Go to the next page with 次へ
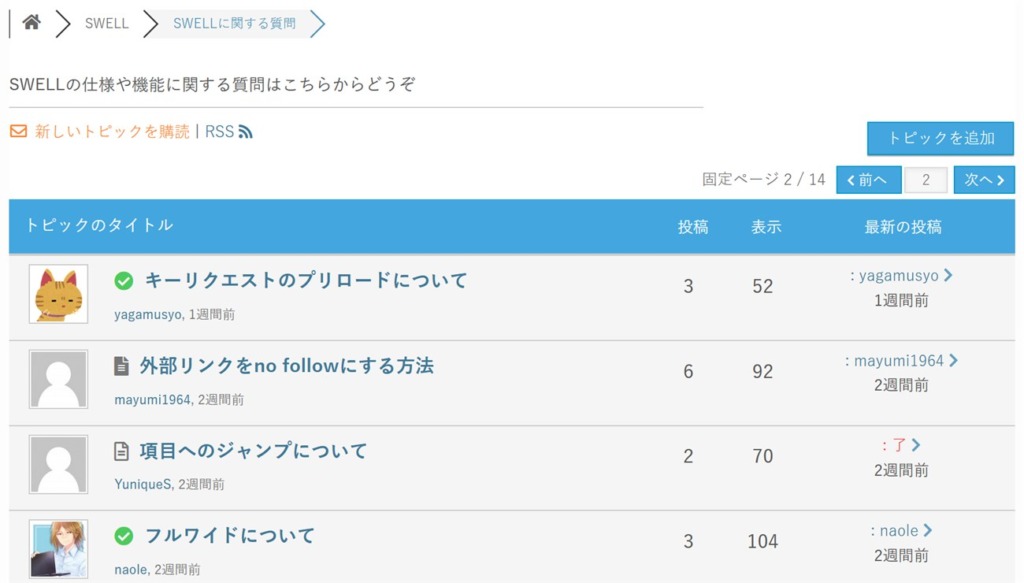The width and height of the screenshot is (1024, 583). [x=984, y=180]
